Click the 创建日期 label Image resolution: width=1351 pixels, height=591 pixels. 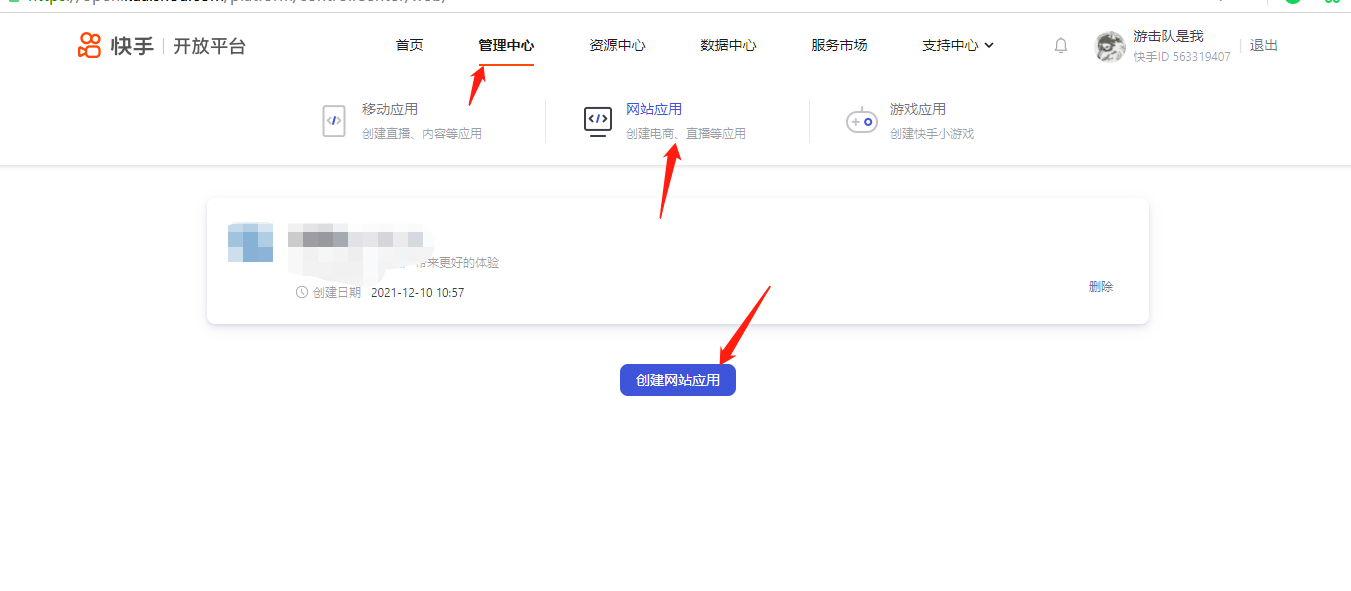tap(337, 293)
